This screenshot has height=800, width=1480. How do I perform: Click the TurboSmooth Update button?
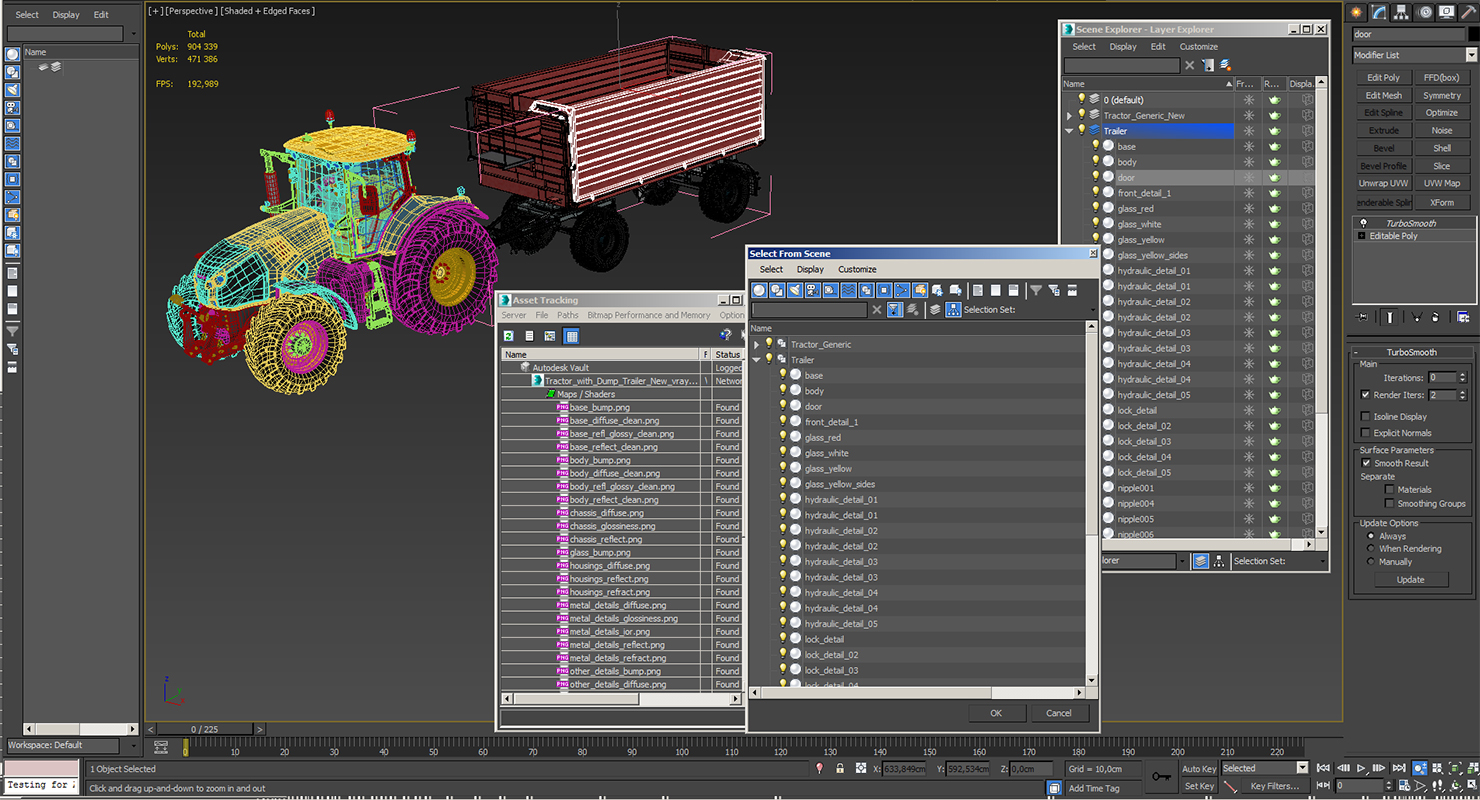[1410, 580]
